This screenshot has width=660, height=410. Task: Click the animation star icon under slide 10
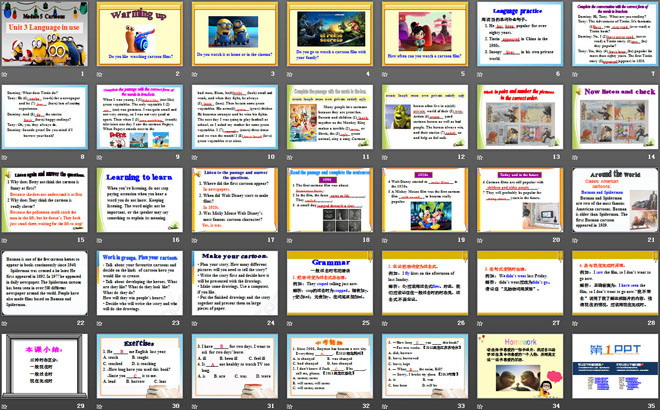[x=195, y=157]
